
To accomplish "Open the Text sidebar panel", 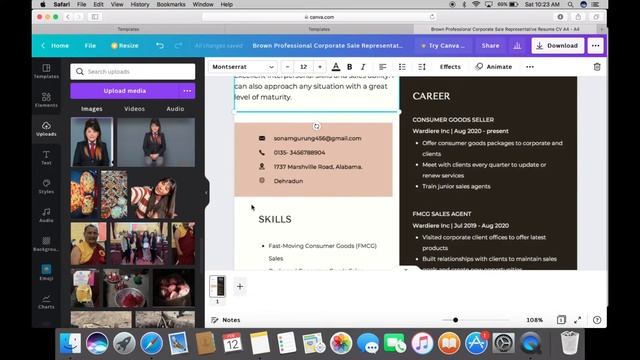I will pos(46,158).
